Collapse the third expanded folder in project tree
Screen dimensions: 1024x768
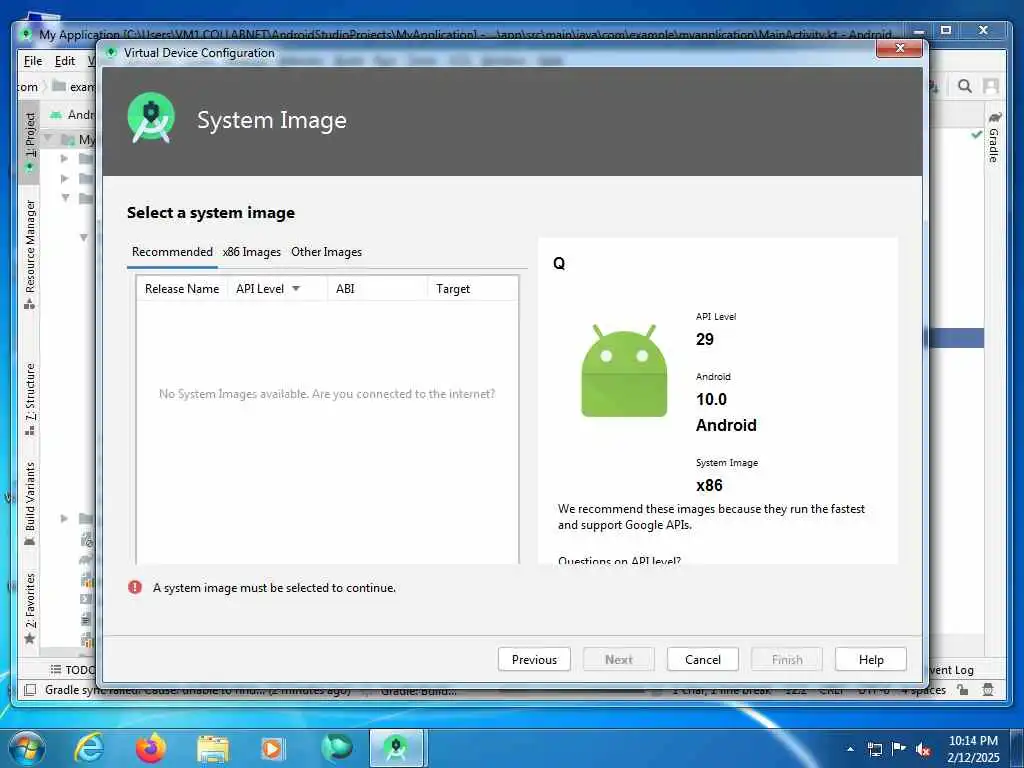tap(65, 197)
